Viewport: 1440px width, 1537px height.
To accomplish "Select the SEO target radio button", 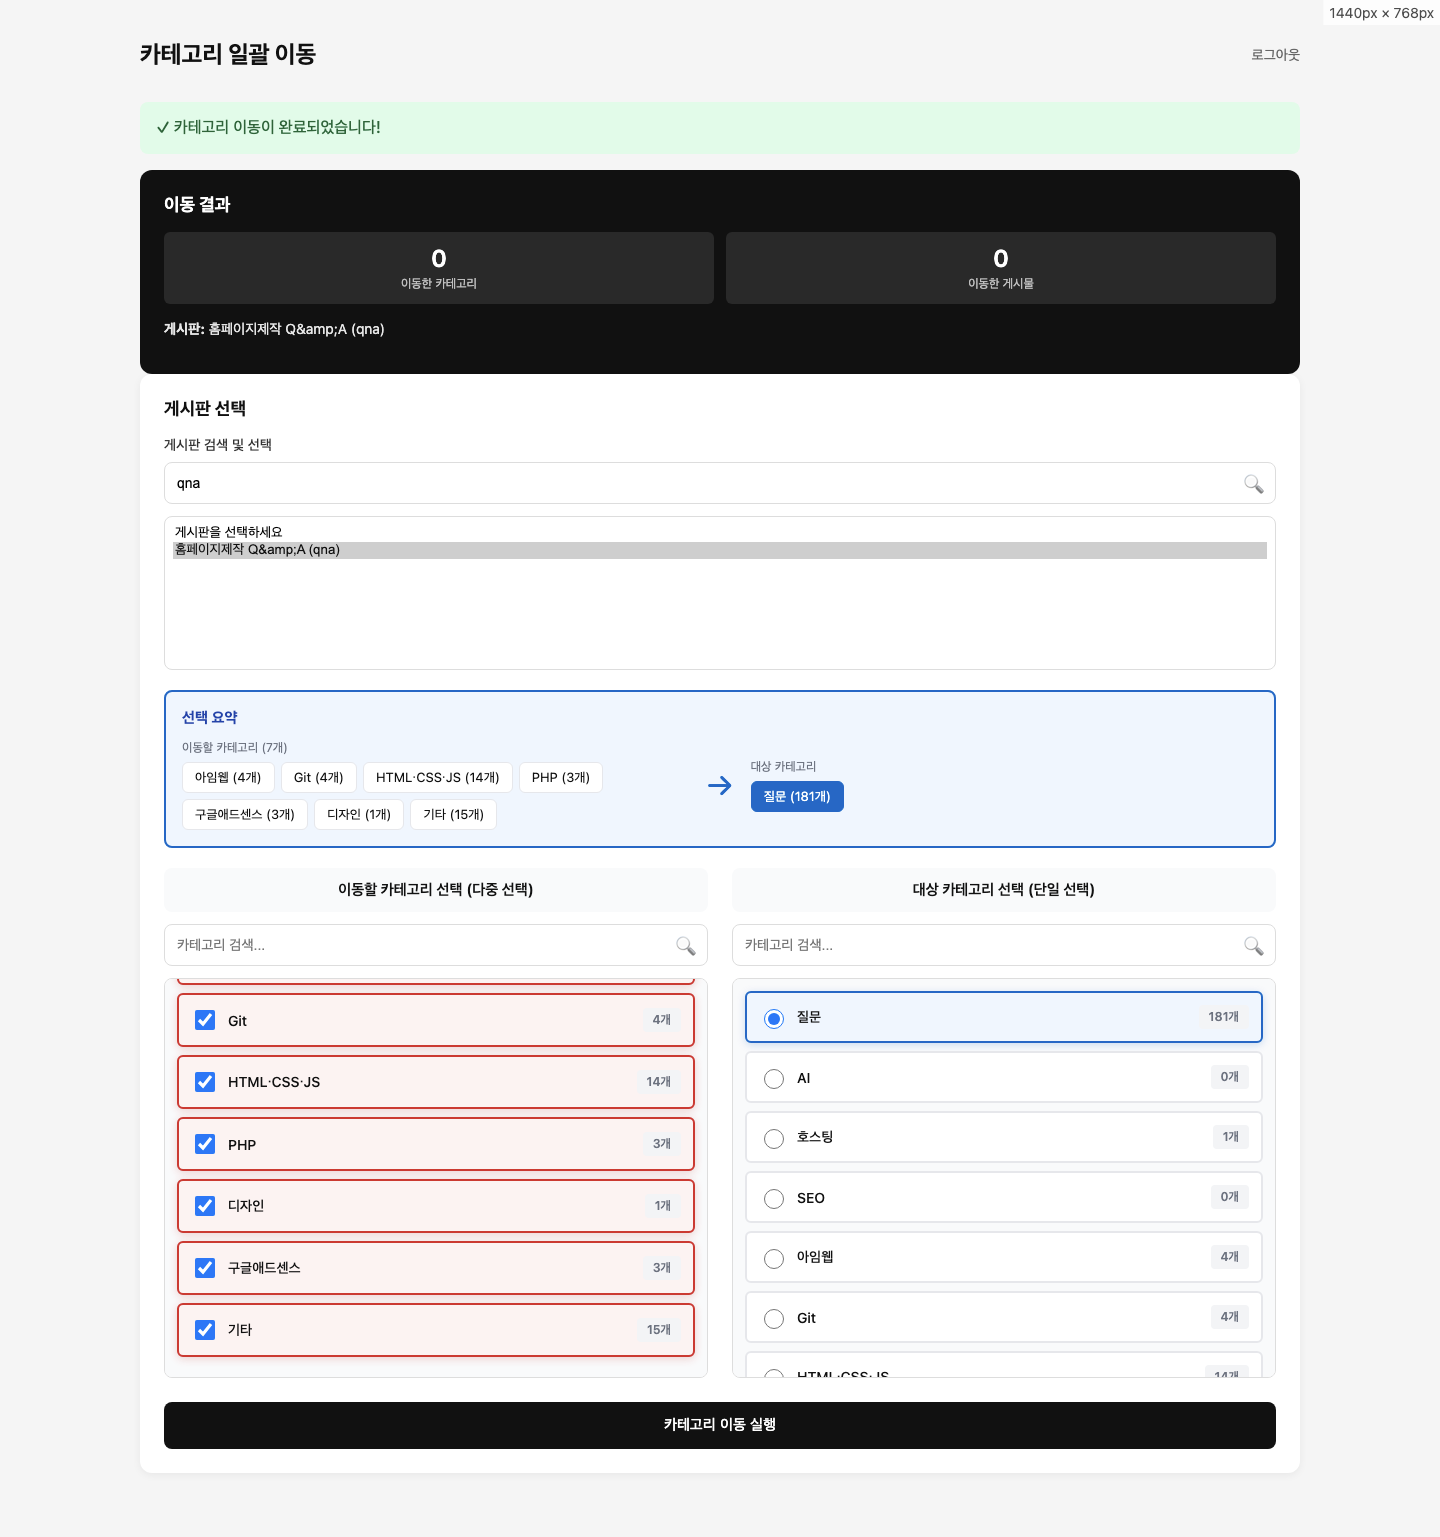I will click(x=774, y=1199).
